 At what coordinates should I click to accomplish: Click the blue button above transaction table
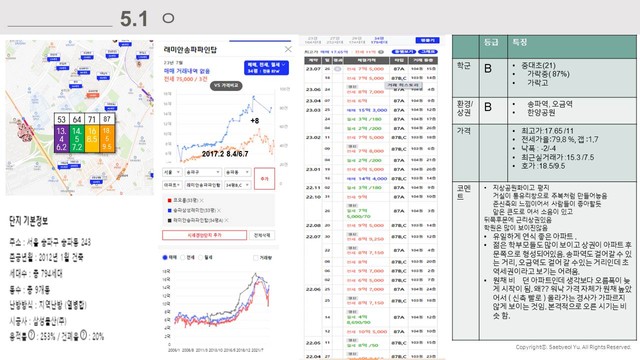(427, 40)
